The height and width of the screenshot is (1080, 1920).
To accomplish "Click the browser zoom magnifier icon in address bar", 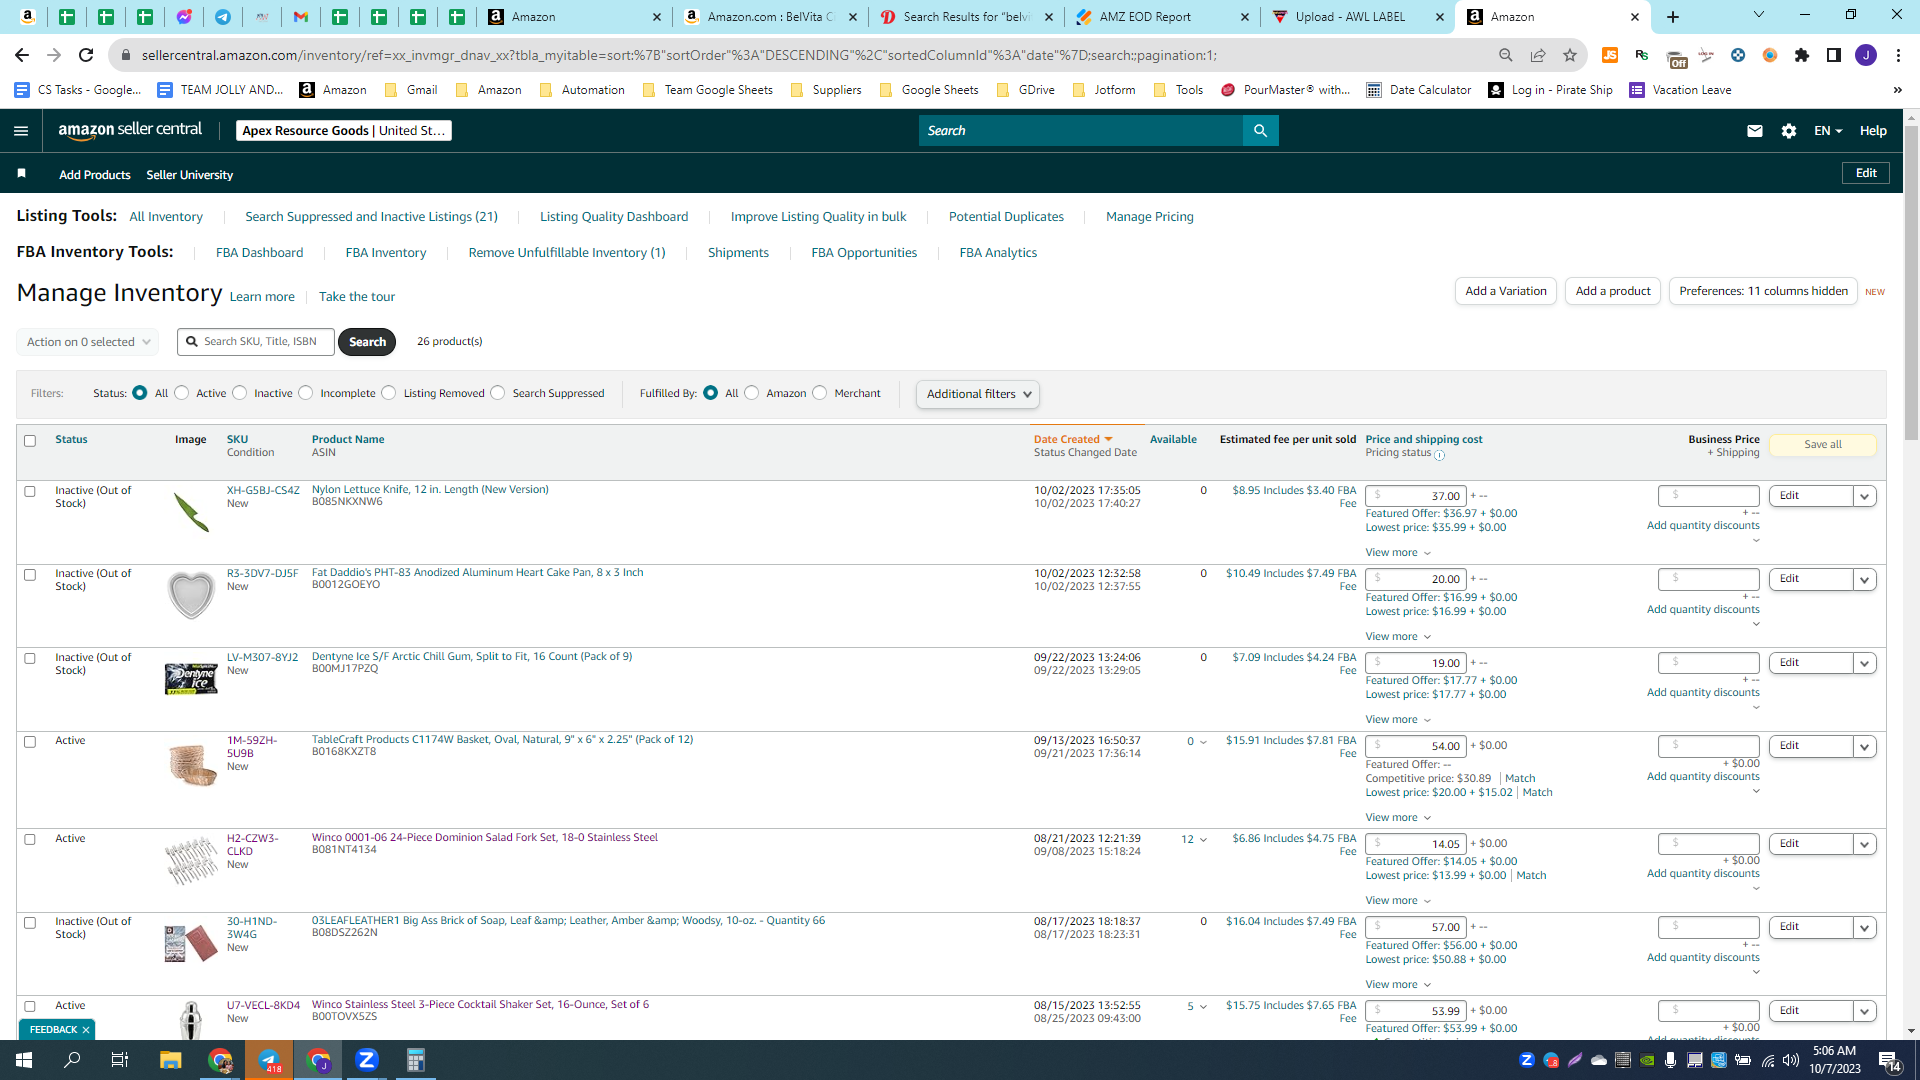I will [x=1506, y=55].
